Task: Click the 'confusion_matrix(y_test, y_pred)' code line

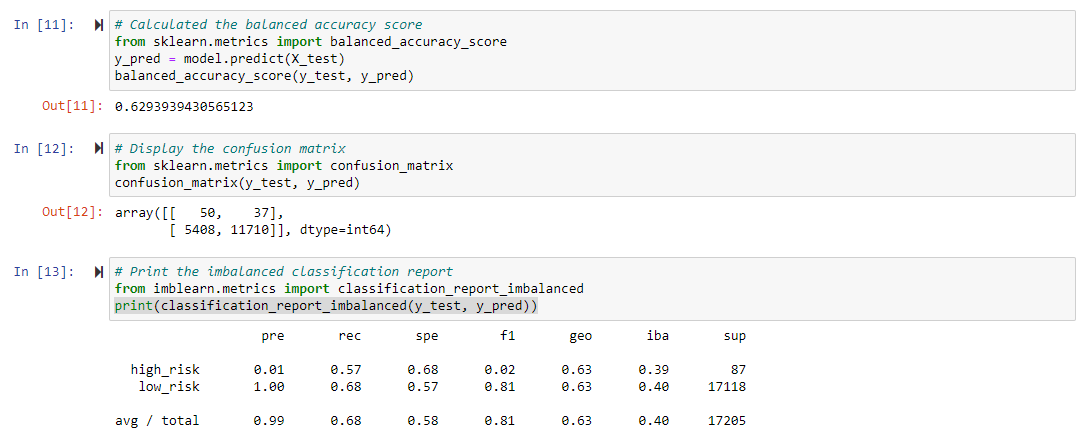Action: pos(237,183)
